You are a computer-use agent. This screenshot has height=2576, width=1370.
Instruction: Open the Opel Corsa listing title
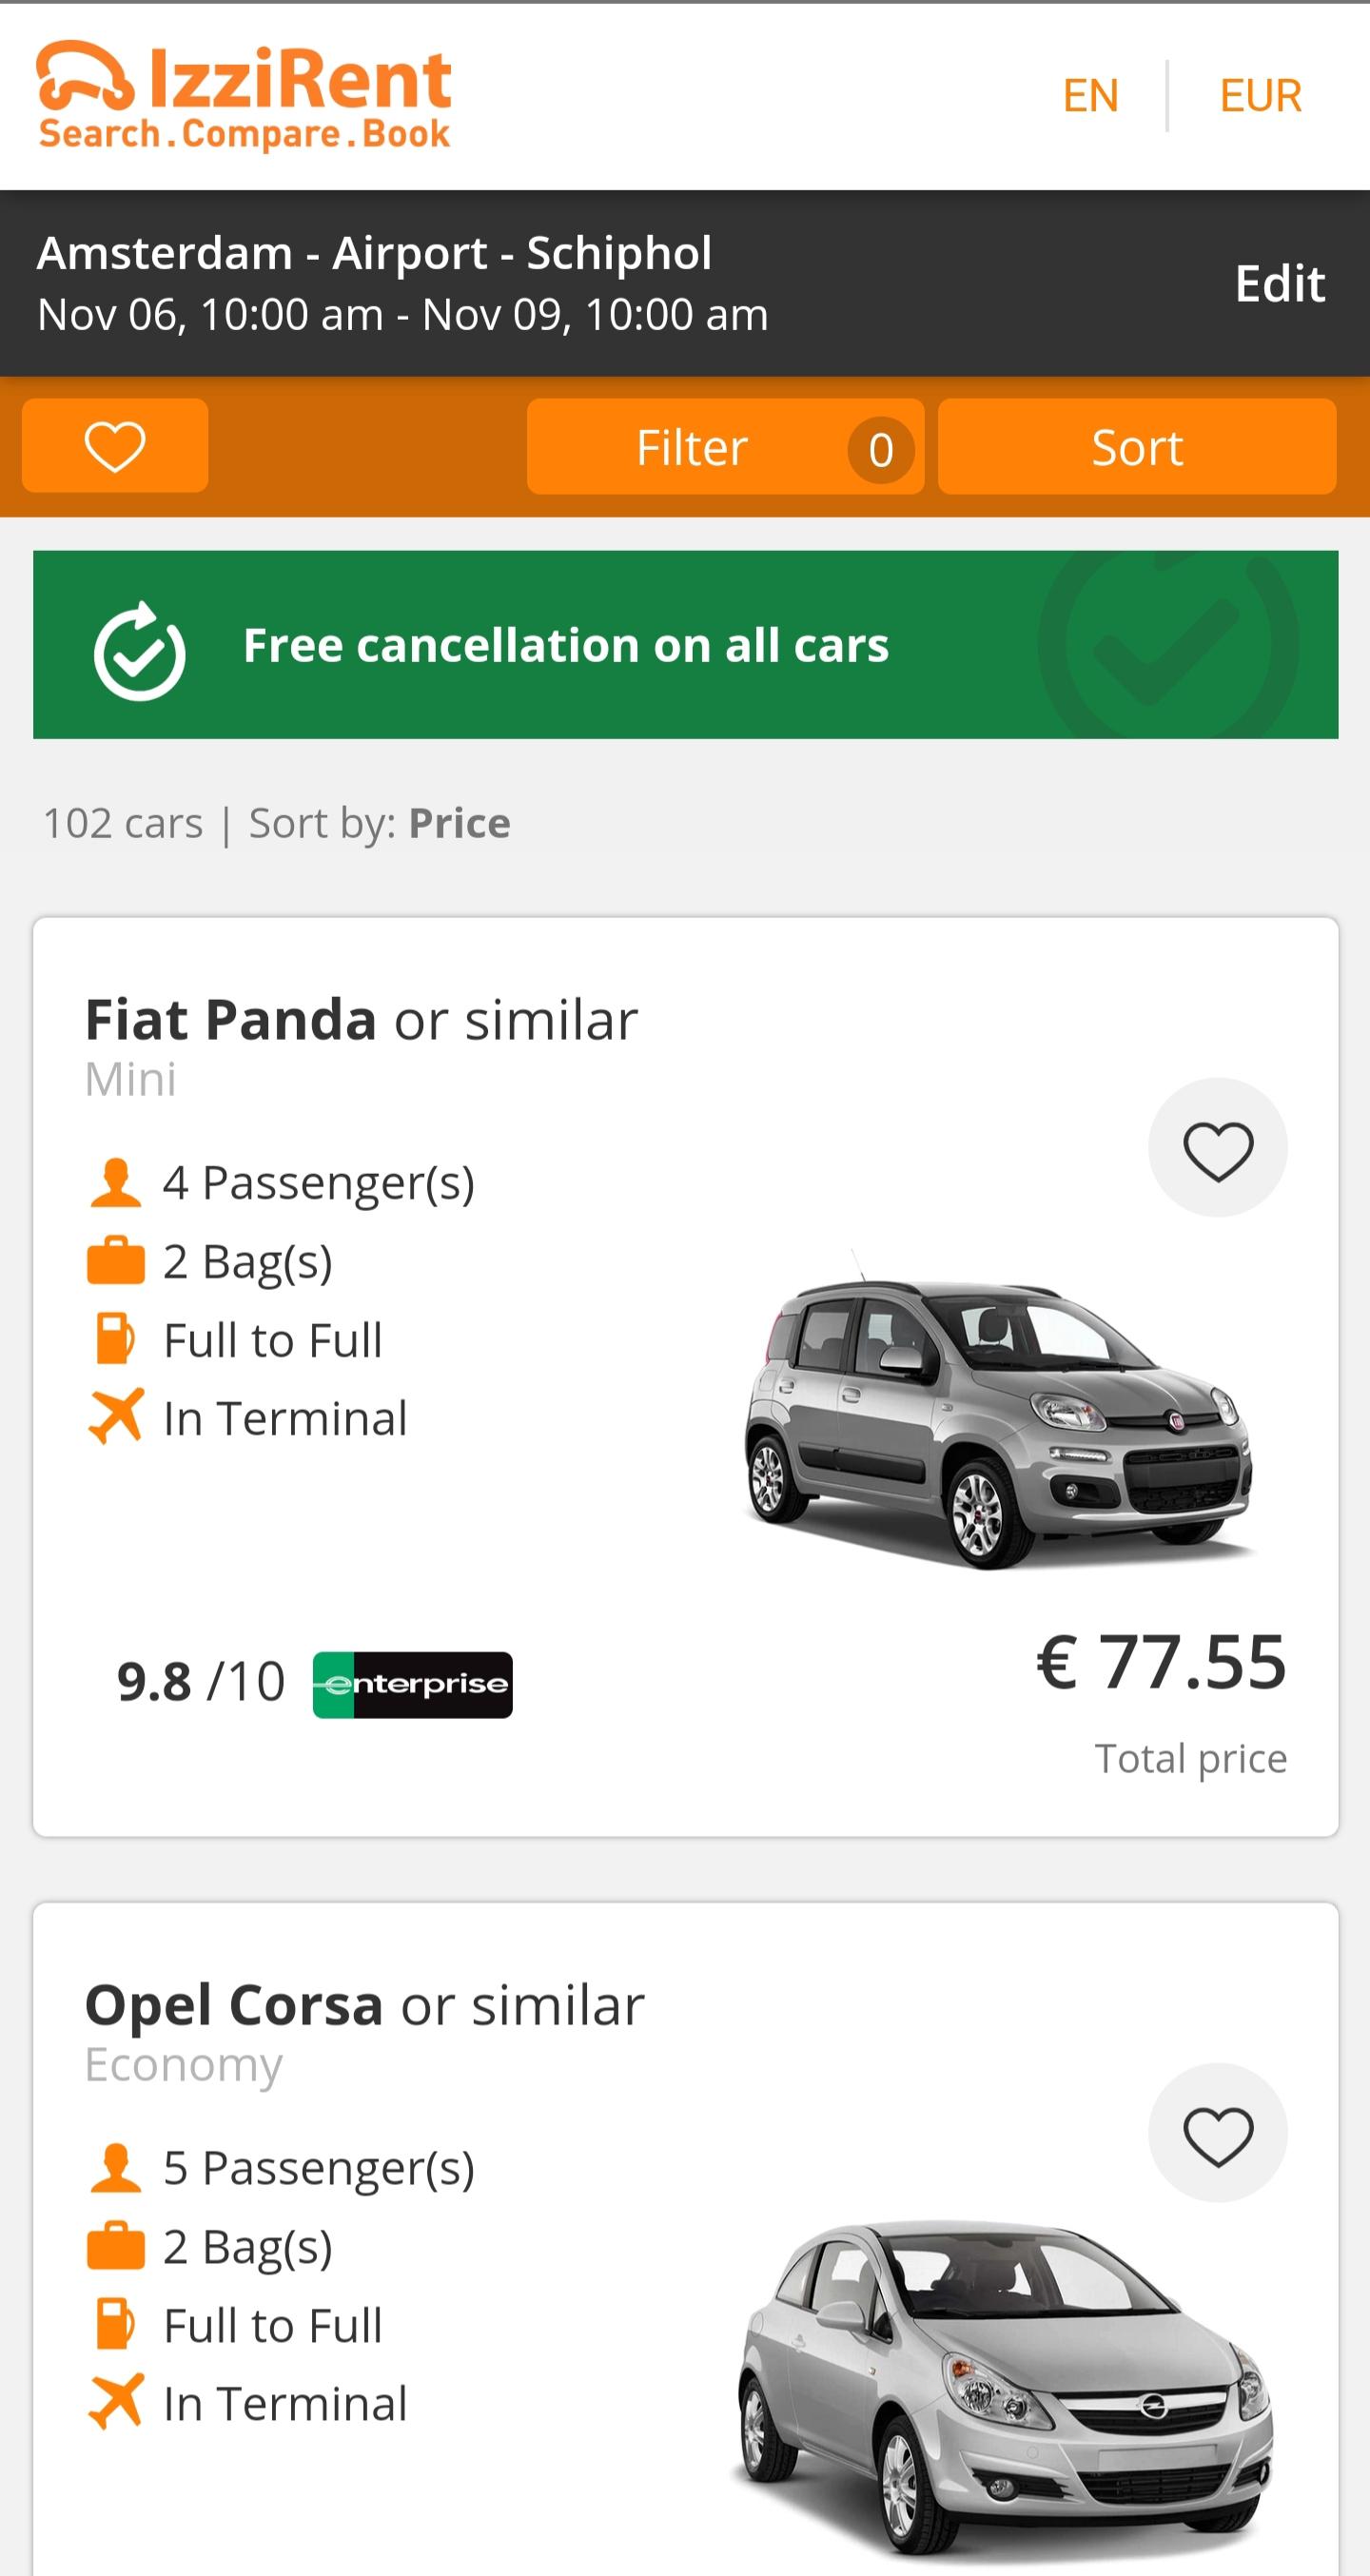click(x=364, y=2005)
